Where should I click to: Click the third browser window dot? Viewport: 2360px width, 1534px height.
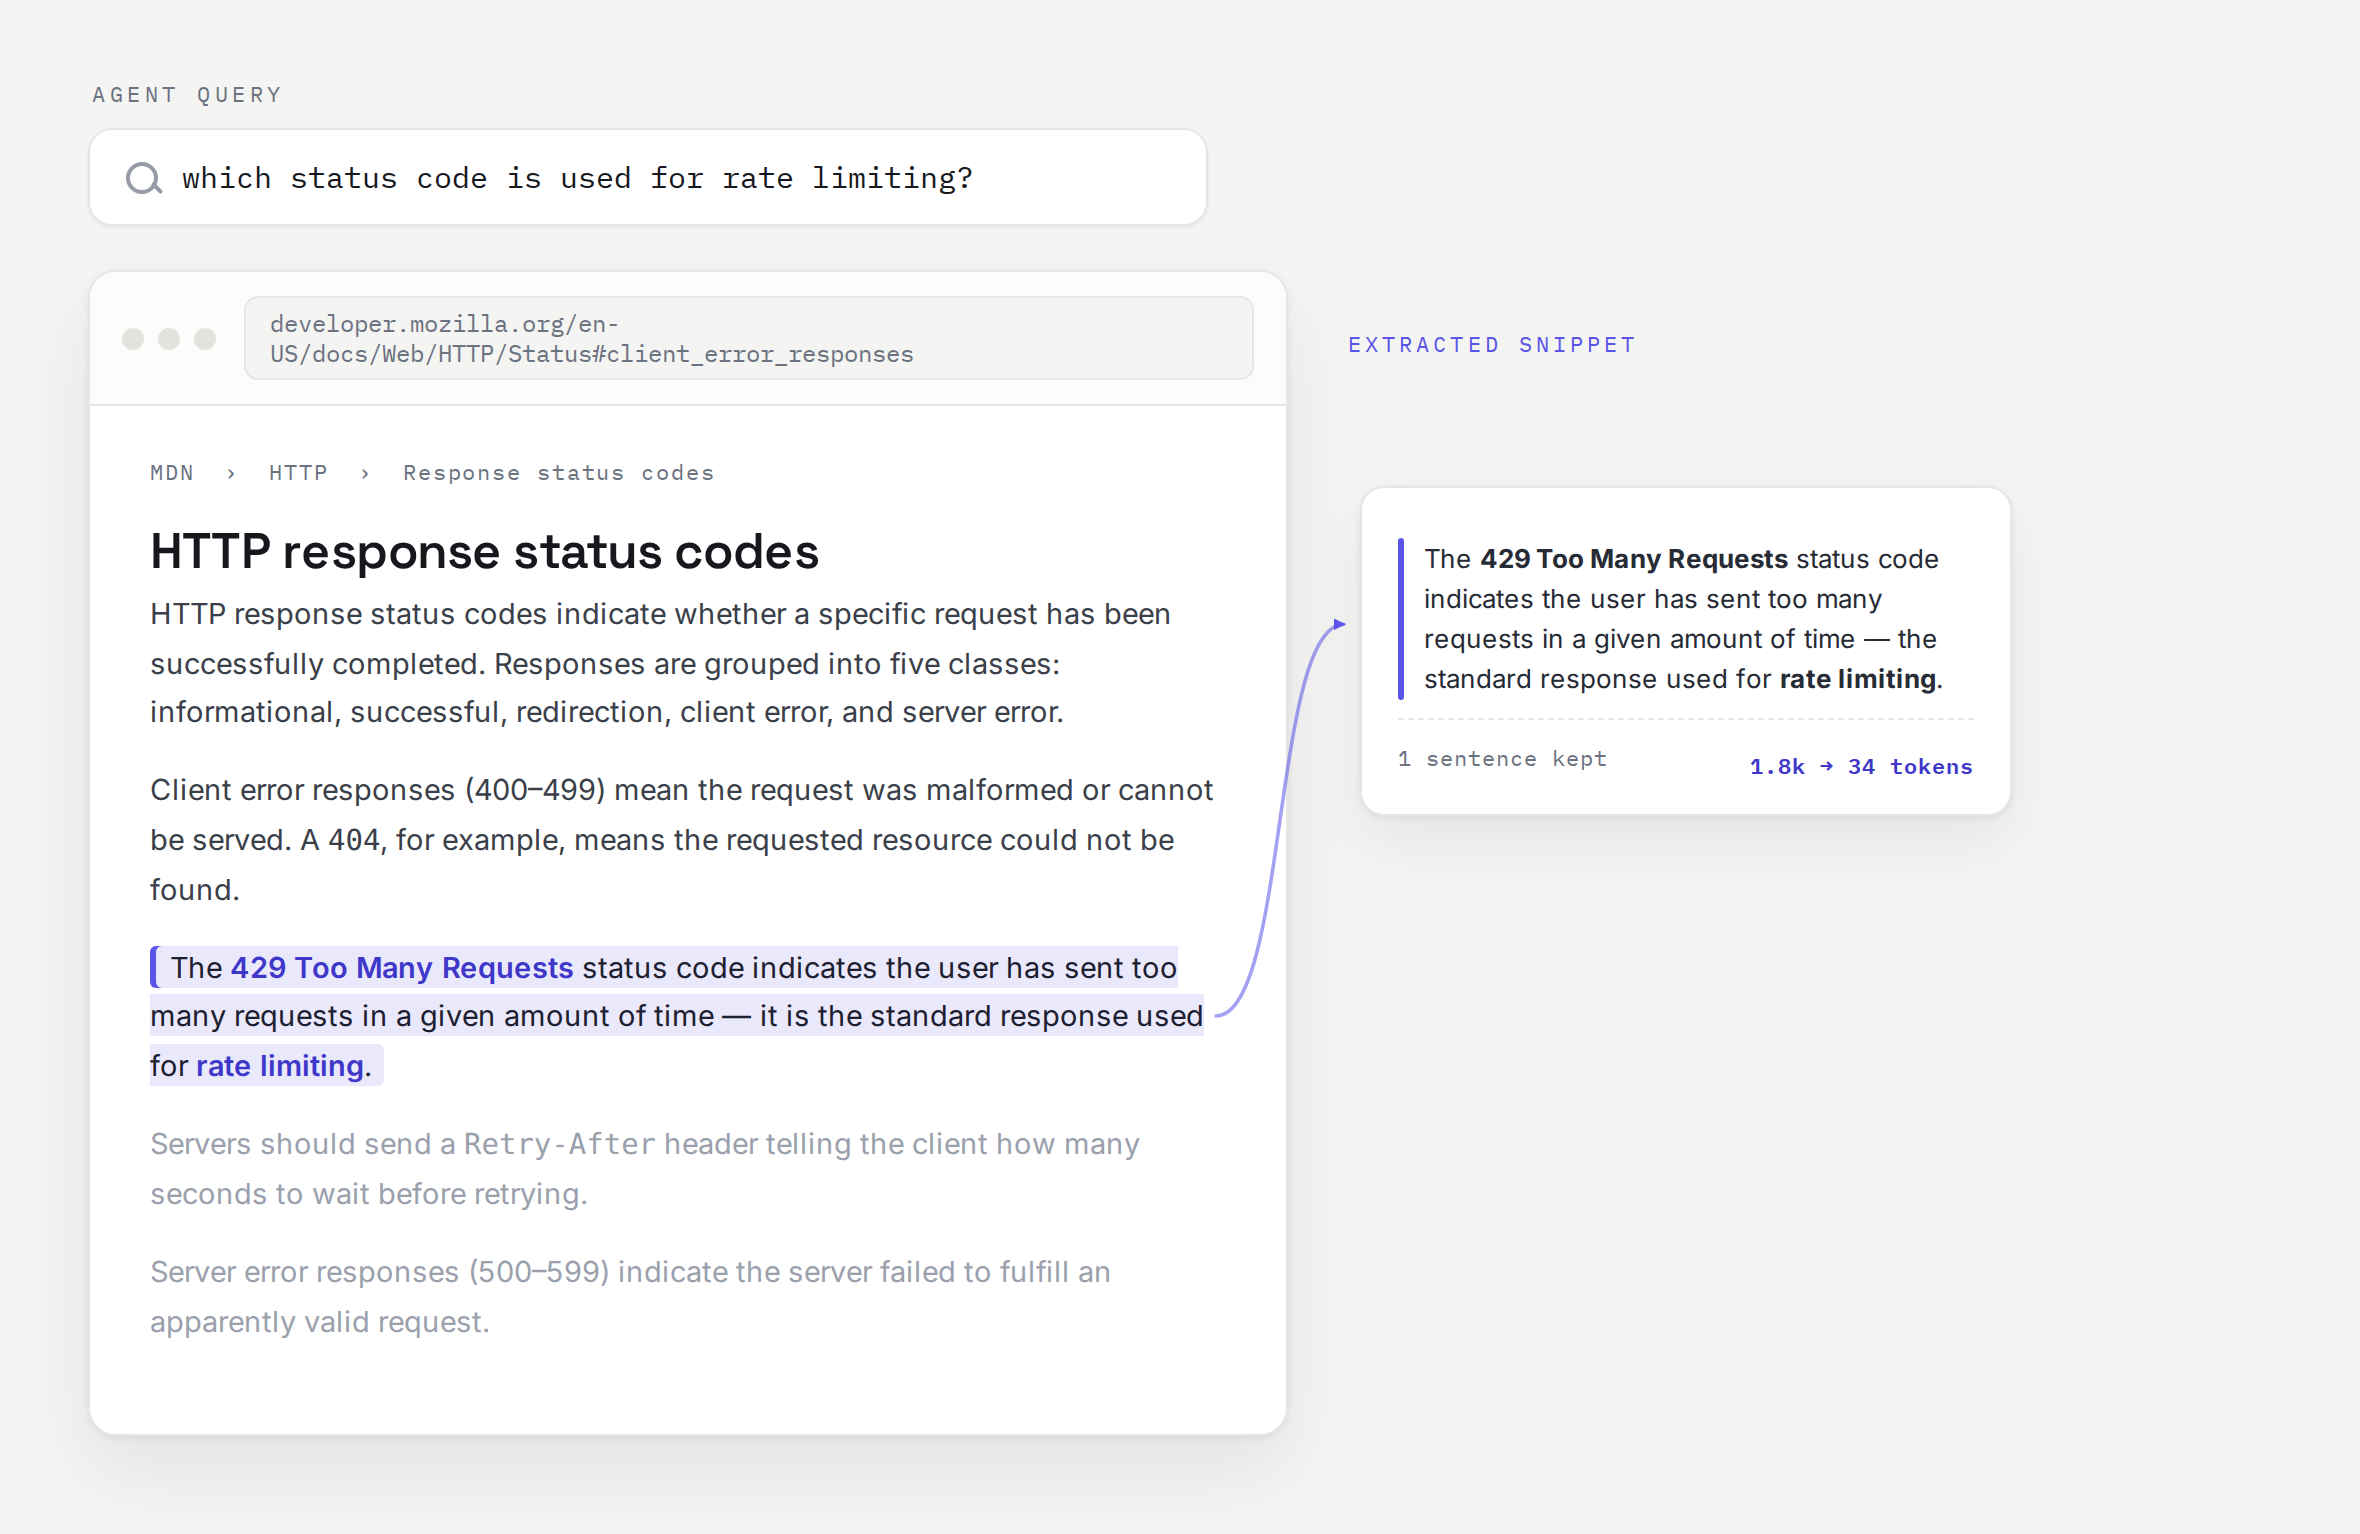[x=205, y=339]
